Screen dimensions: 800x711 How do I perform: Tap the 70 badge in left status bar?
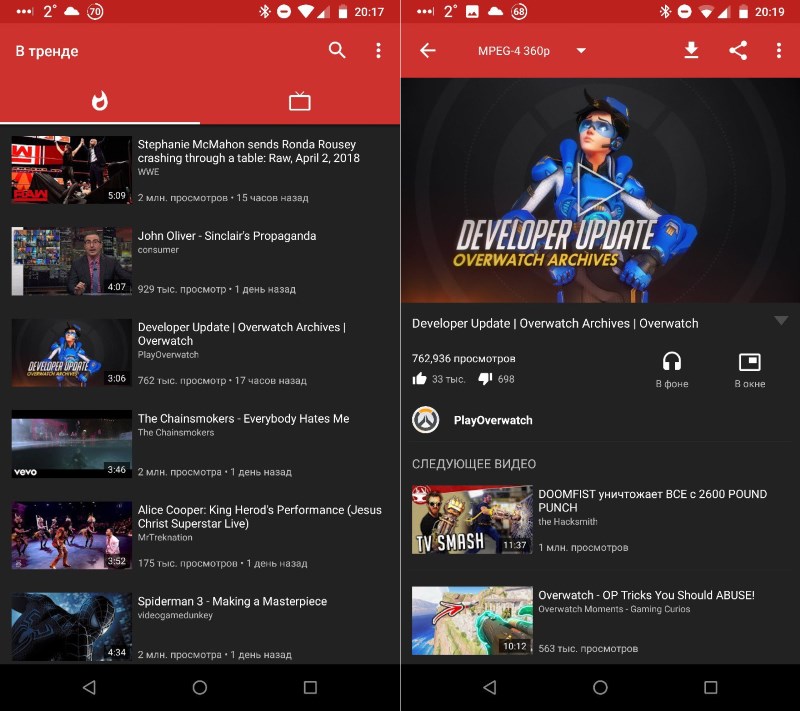(95, 11)
